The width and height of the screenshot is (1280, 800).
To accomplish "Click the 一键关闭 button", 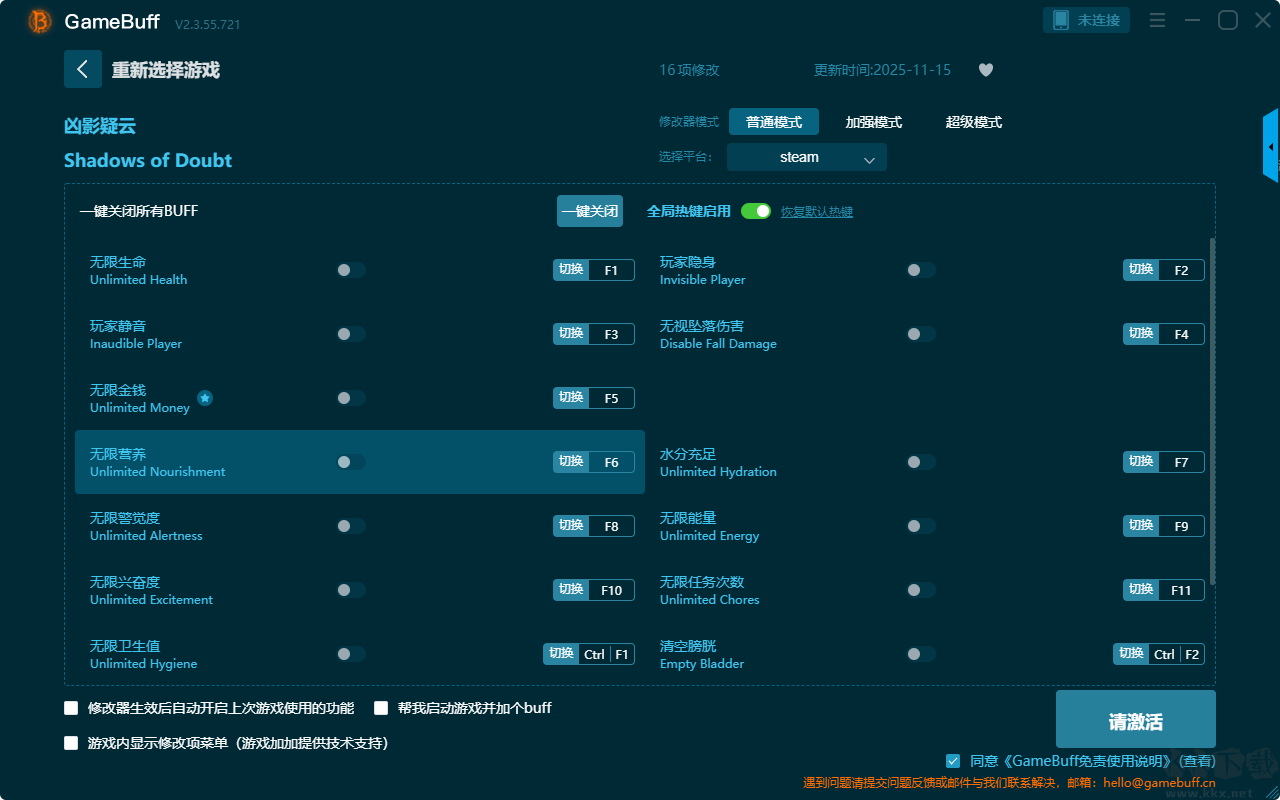I will coord(590,211).
